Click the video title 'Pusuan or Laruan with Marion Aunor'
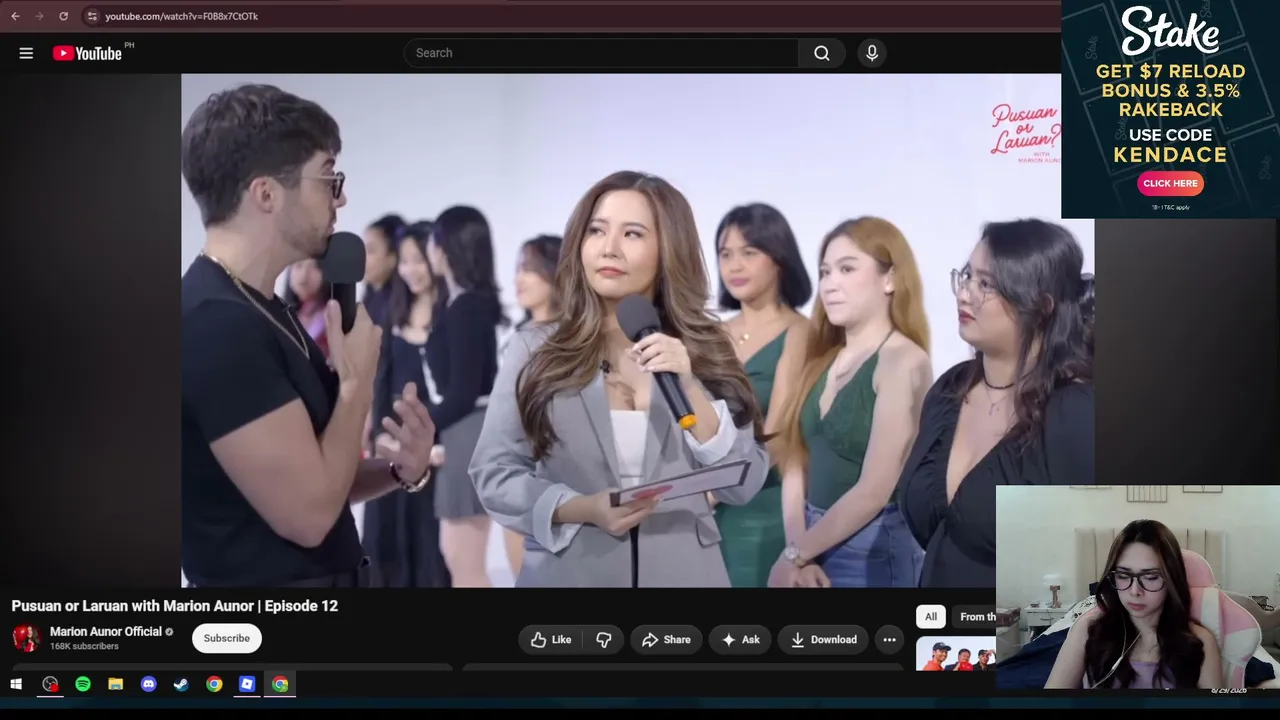Screen dimensions: 1280x720 175,606
